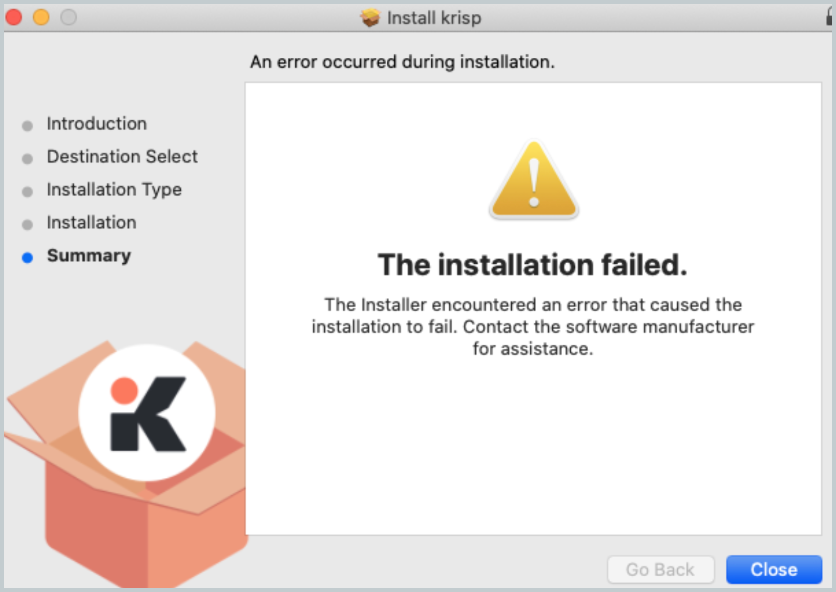Select the Summary step
This screenshot has width=836, height=592.
pos(89,255)
